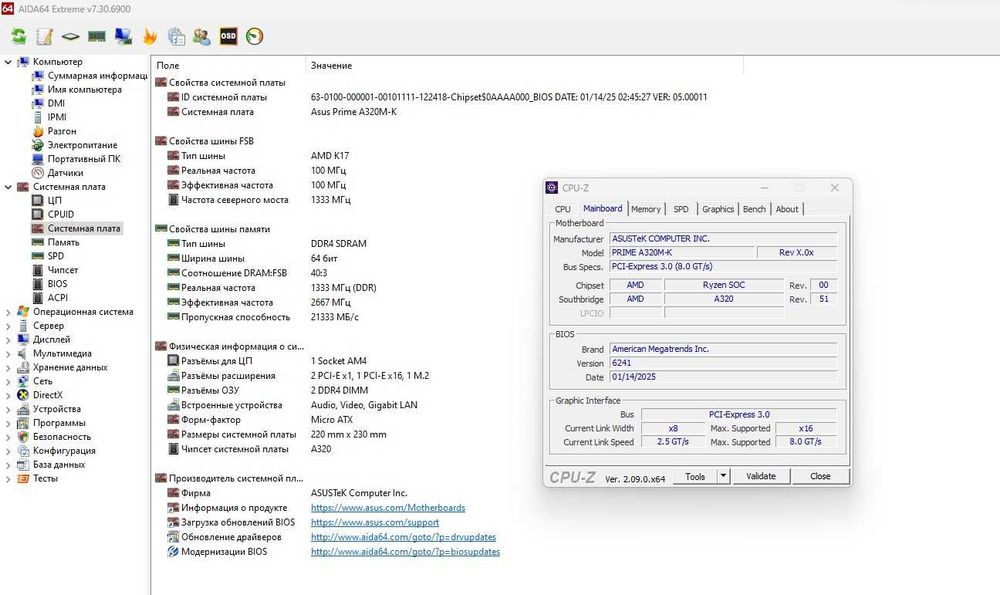Image resolution: width=1000 pixels, height=595 pixels.
Task: Expand the Операционная система node
Action: 8,312
